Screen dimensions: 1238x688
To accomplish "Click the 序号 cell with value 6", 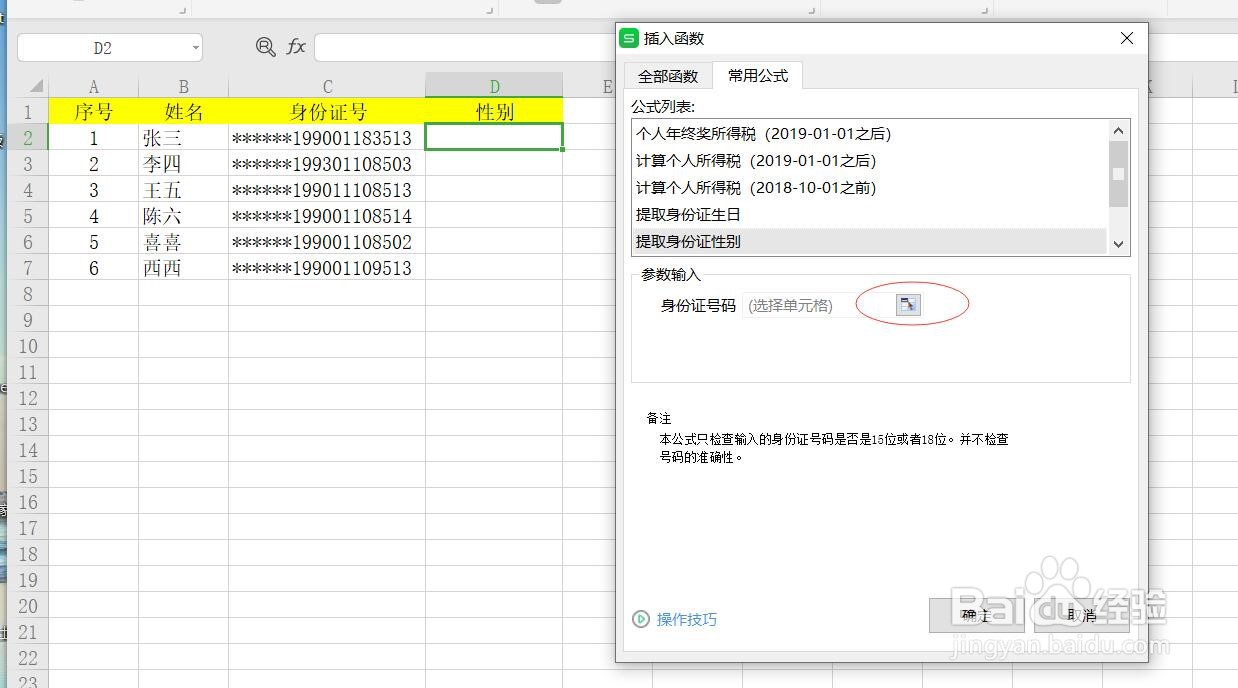I will 94,268.
